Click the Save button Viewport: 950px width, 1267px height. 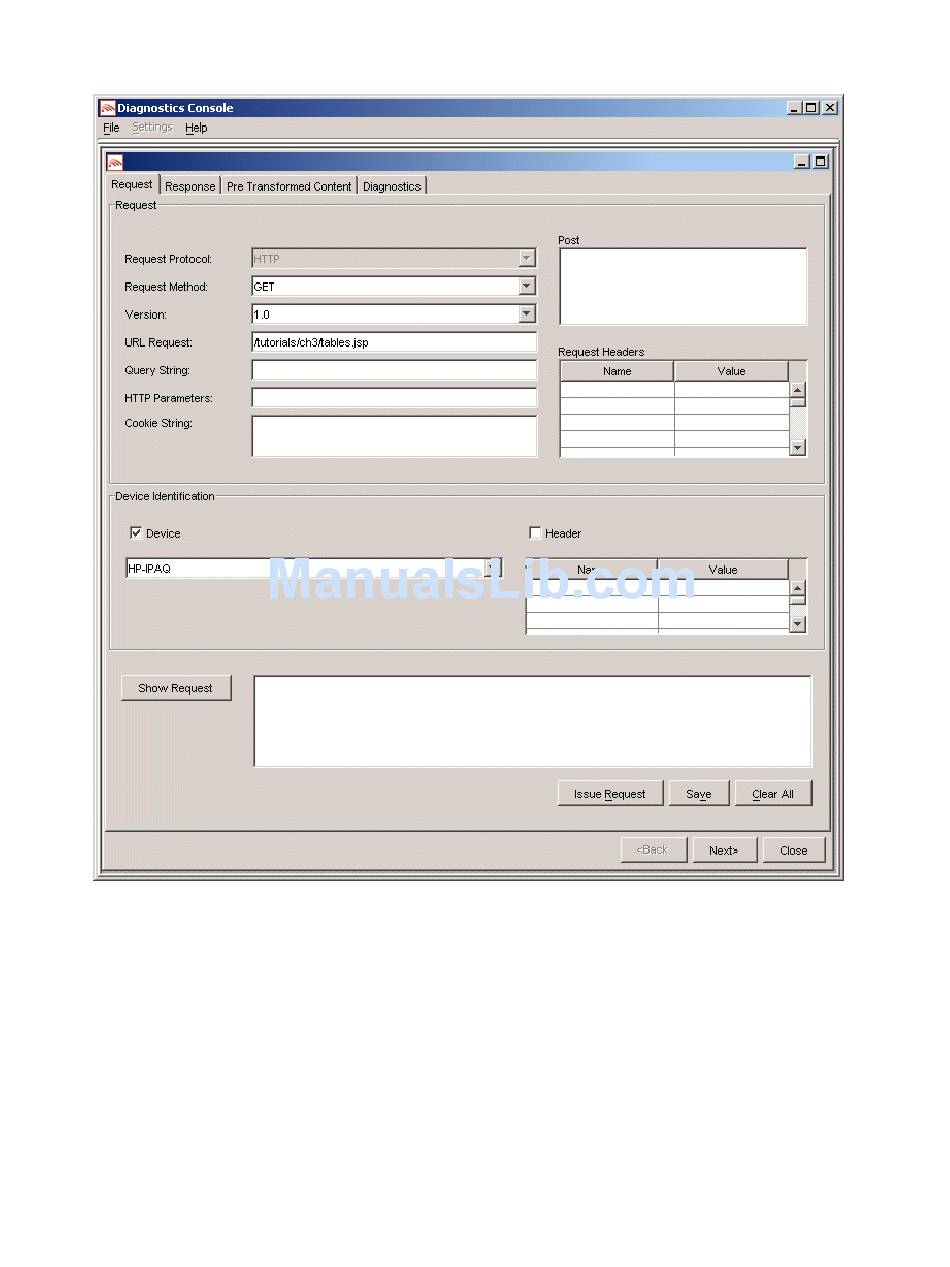[x=699, y=794]
